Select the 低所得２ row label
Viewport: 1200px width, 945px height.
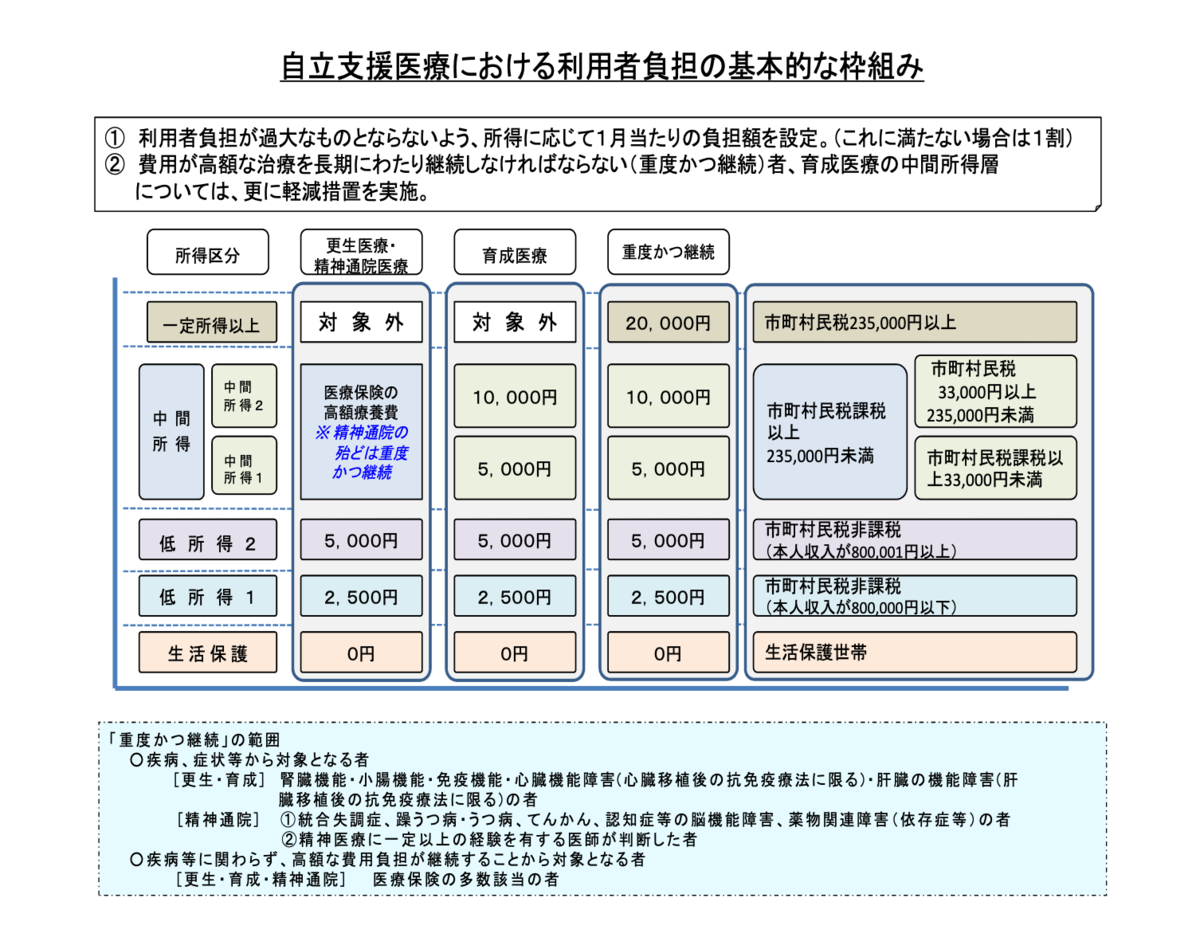(x=208, y=540)
